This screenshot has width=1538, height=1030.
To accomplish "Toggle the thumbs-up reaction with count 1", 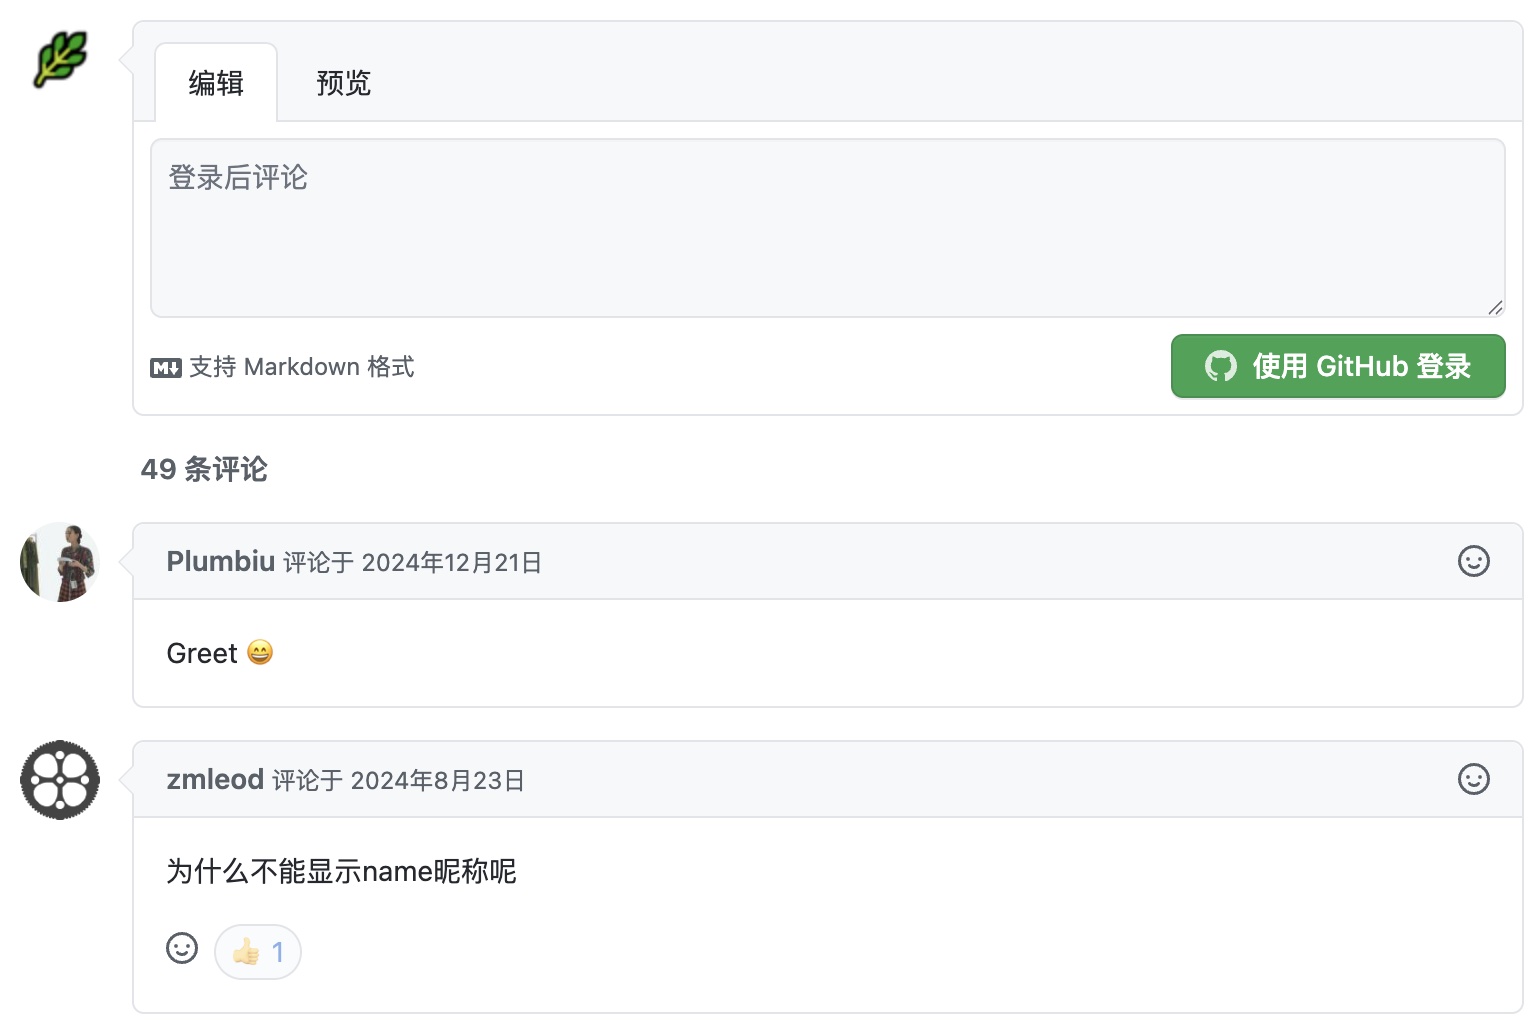I will (x=258, y=952).
